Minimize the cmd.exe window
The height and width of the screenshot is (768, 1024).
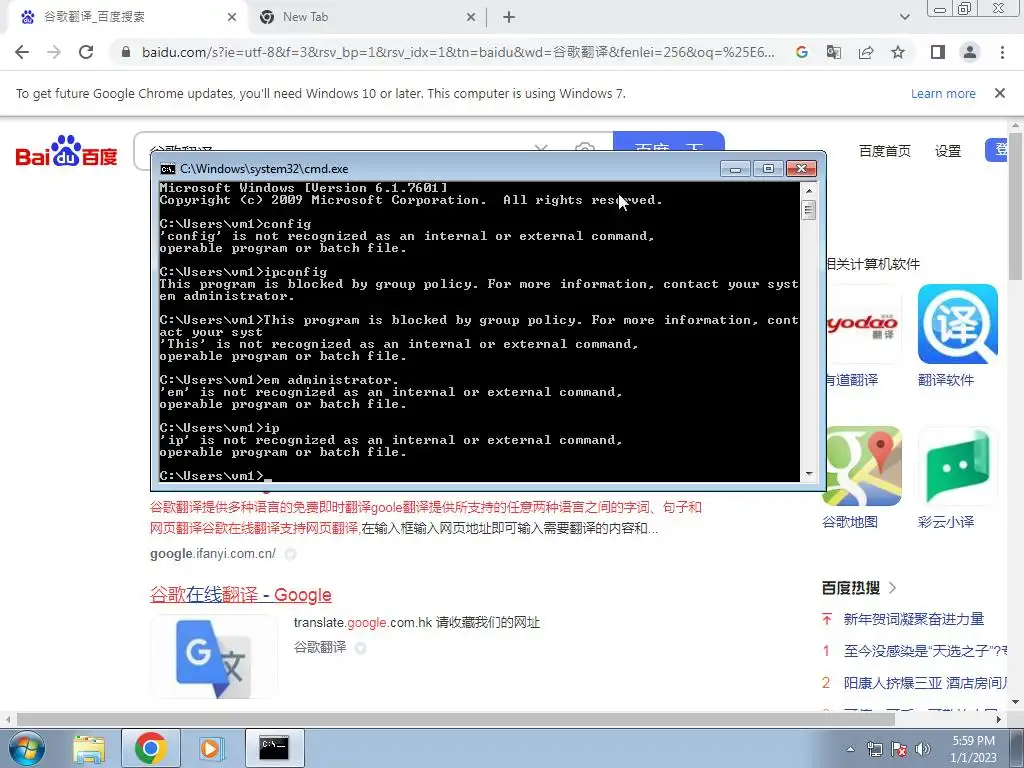coord(735,169)
